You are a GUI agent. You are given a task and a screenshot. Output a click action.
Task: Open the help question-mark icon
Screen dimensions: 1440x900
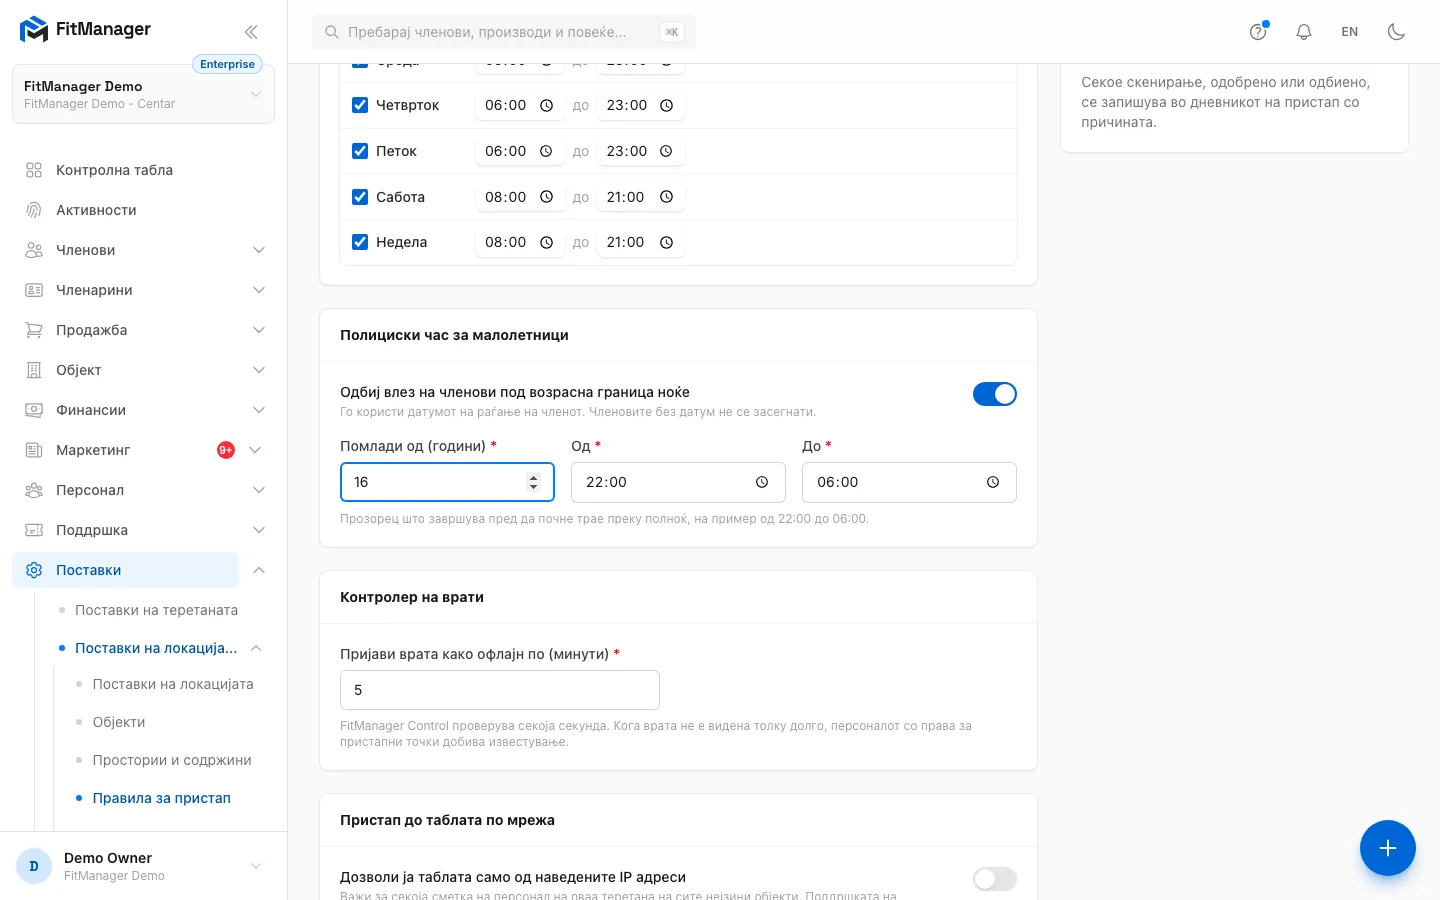tap(1258, 32)
